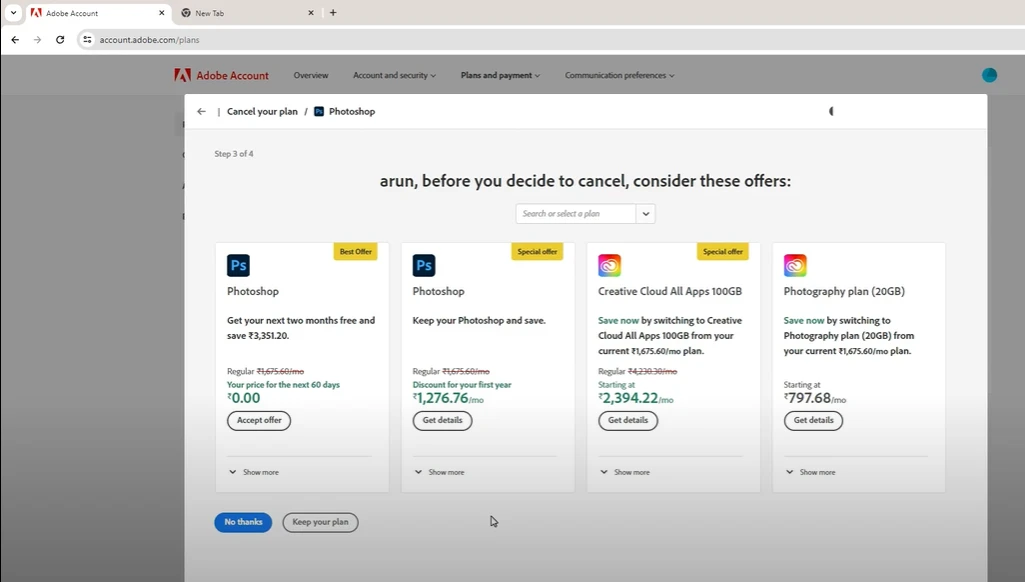Expand the Plans and payment menu
The height and width of the screenshot is (582, 1025).
(500, 75)
